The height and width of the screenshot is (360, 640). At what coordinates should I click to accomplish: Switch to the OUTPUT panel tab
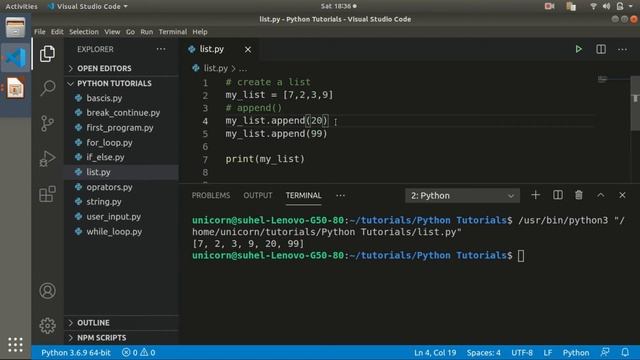coord(258,196)
